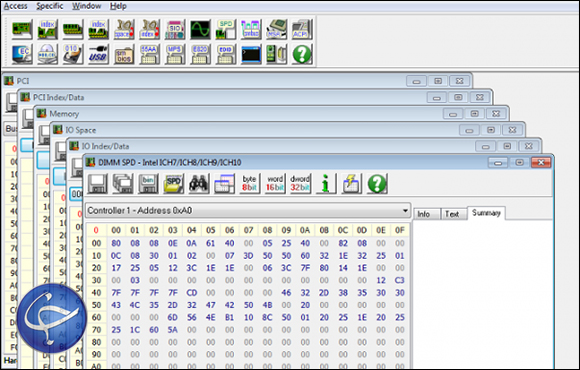Open the DIMM SPD tool in the main toolbar
The image size is (580, 370).
[226, 29]
